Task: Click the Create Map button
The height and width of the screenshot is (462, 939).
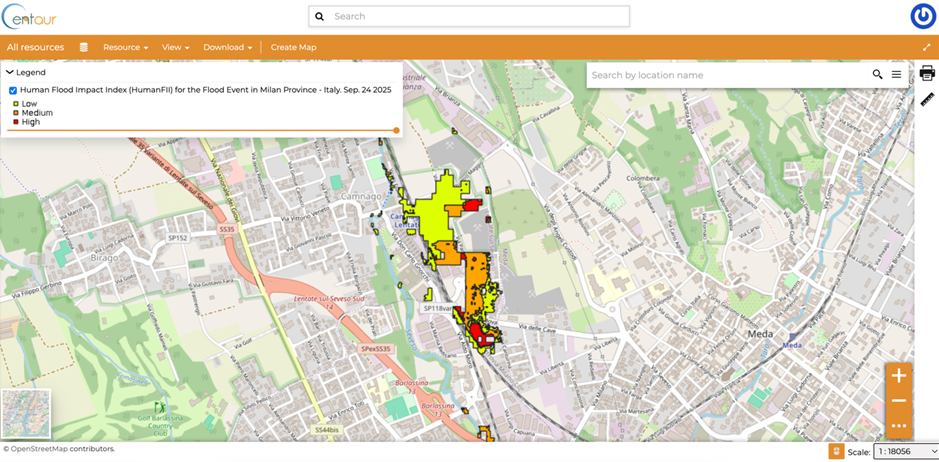Action: coord(293,47)
